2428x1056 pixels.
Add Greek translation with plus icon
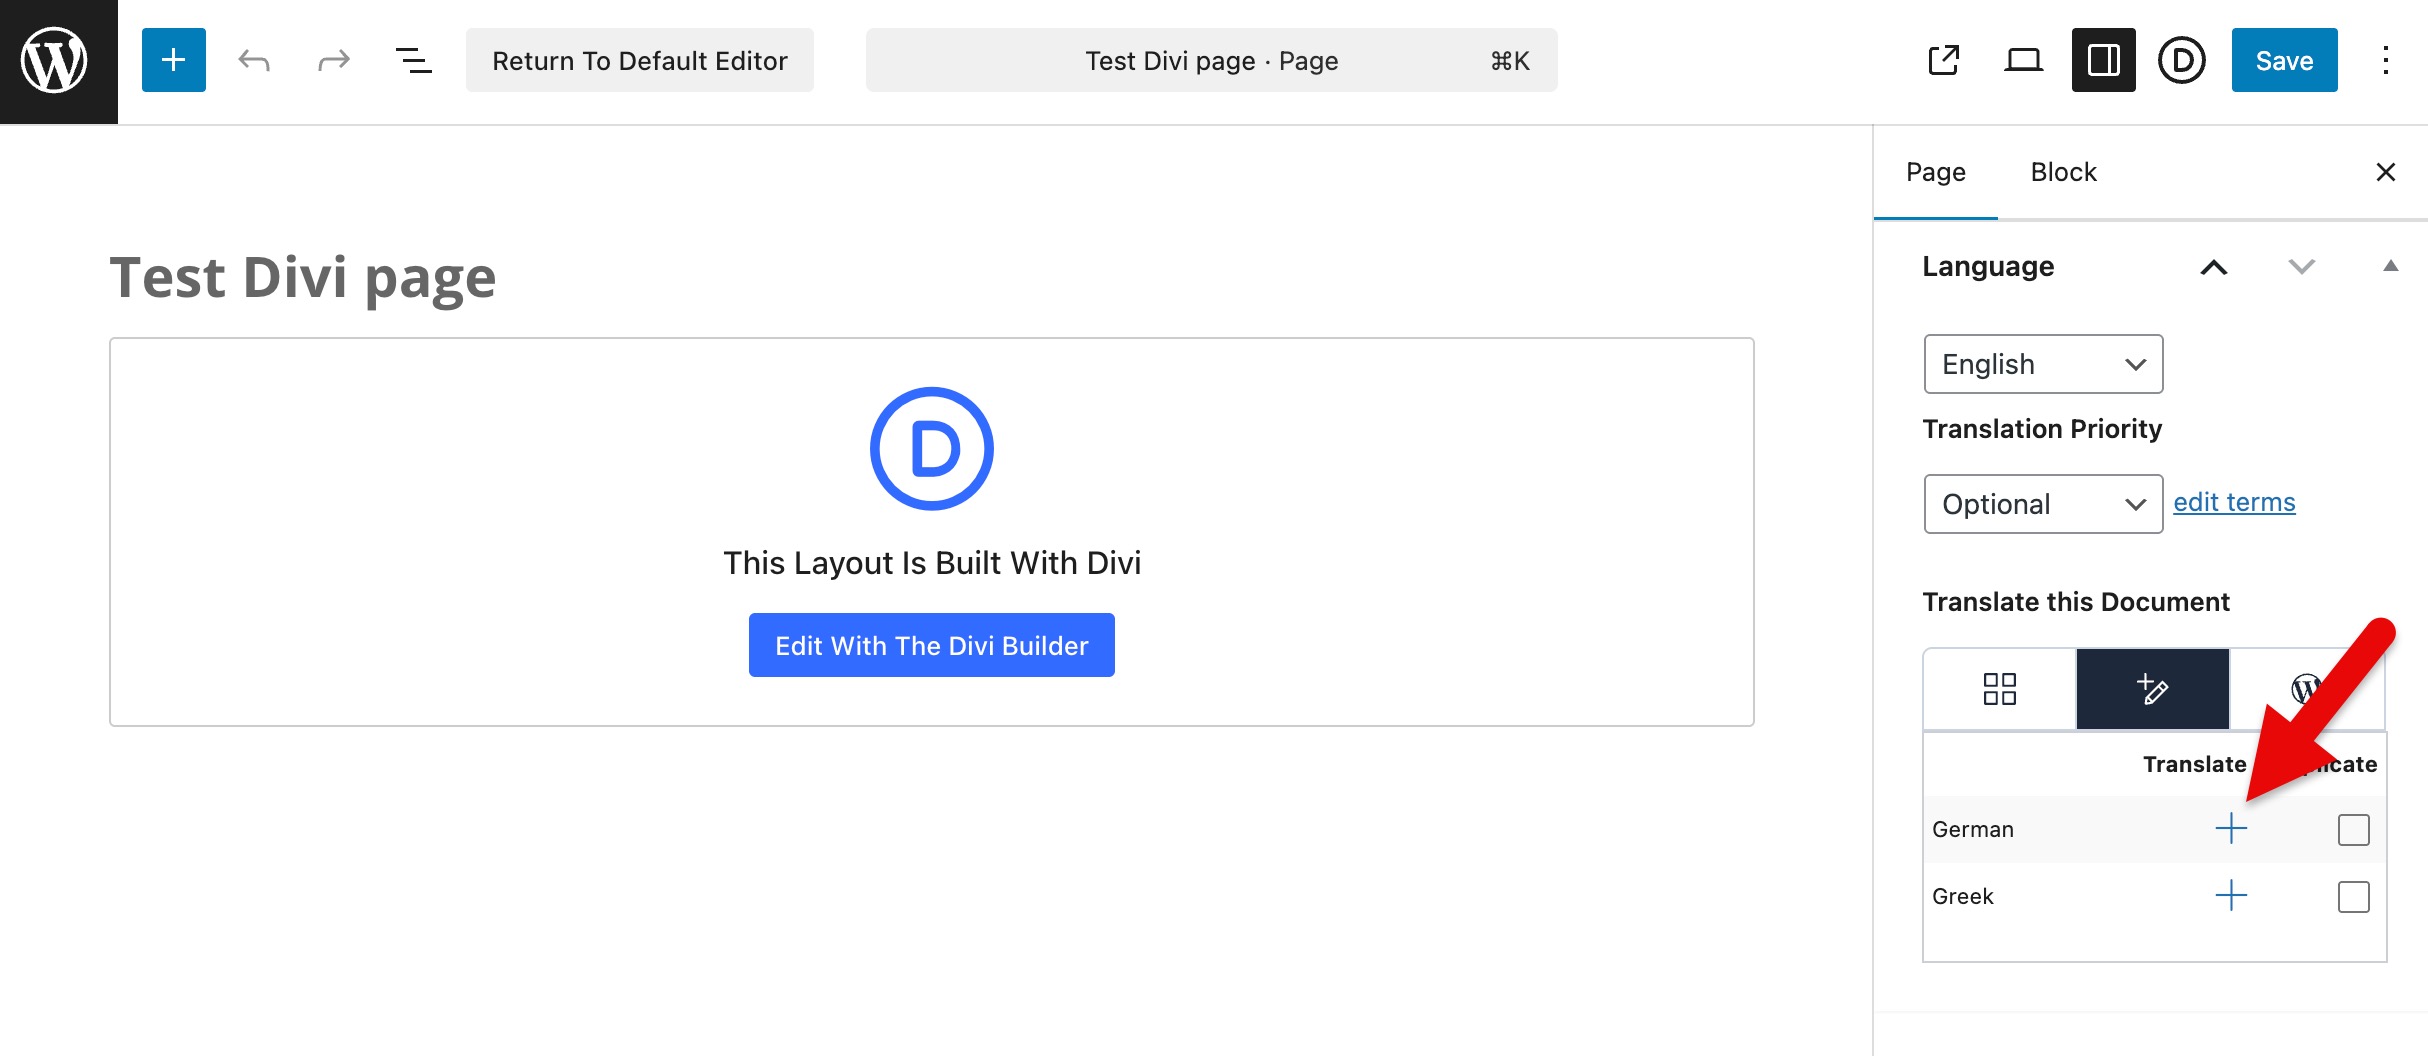2231,896
